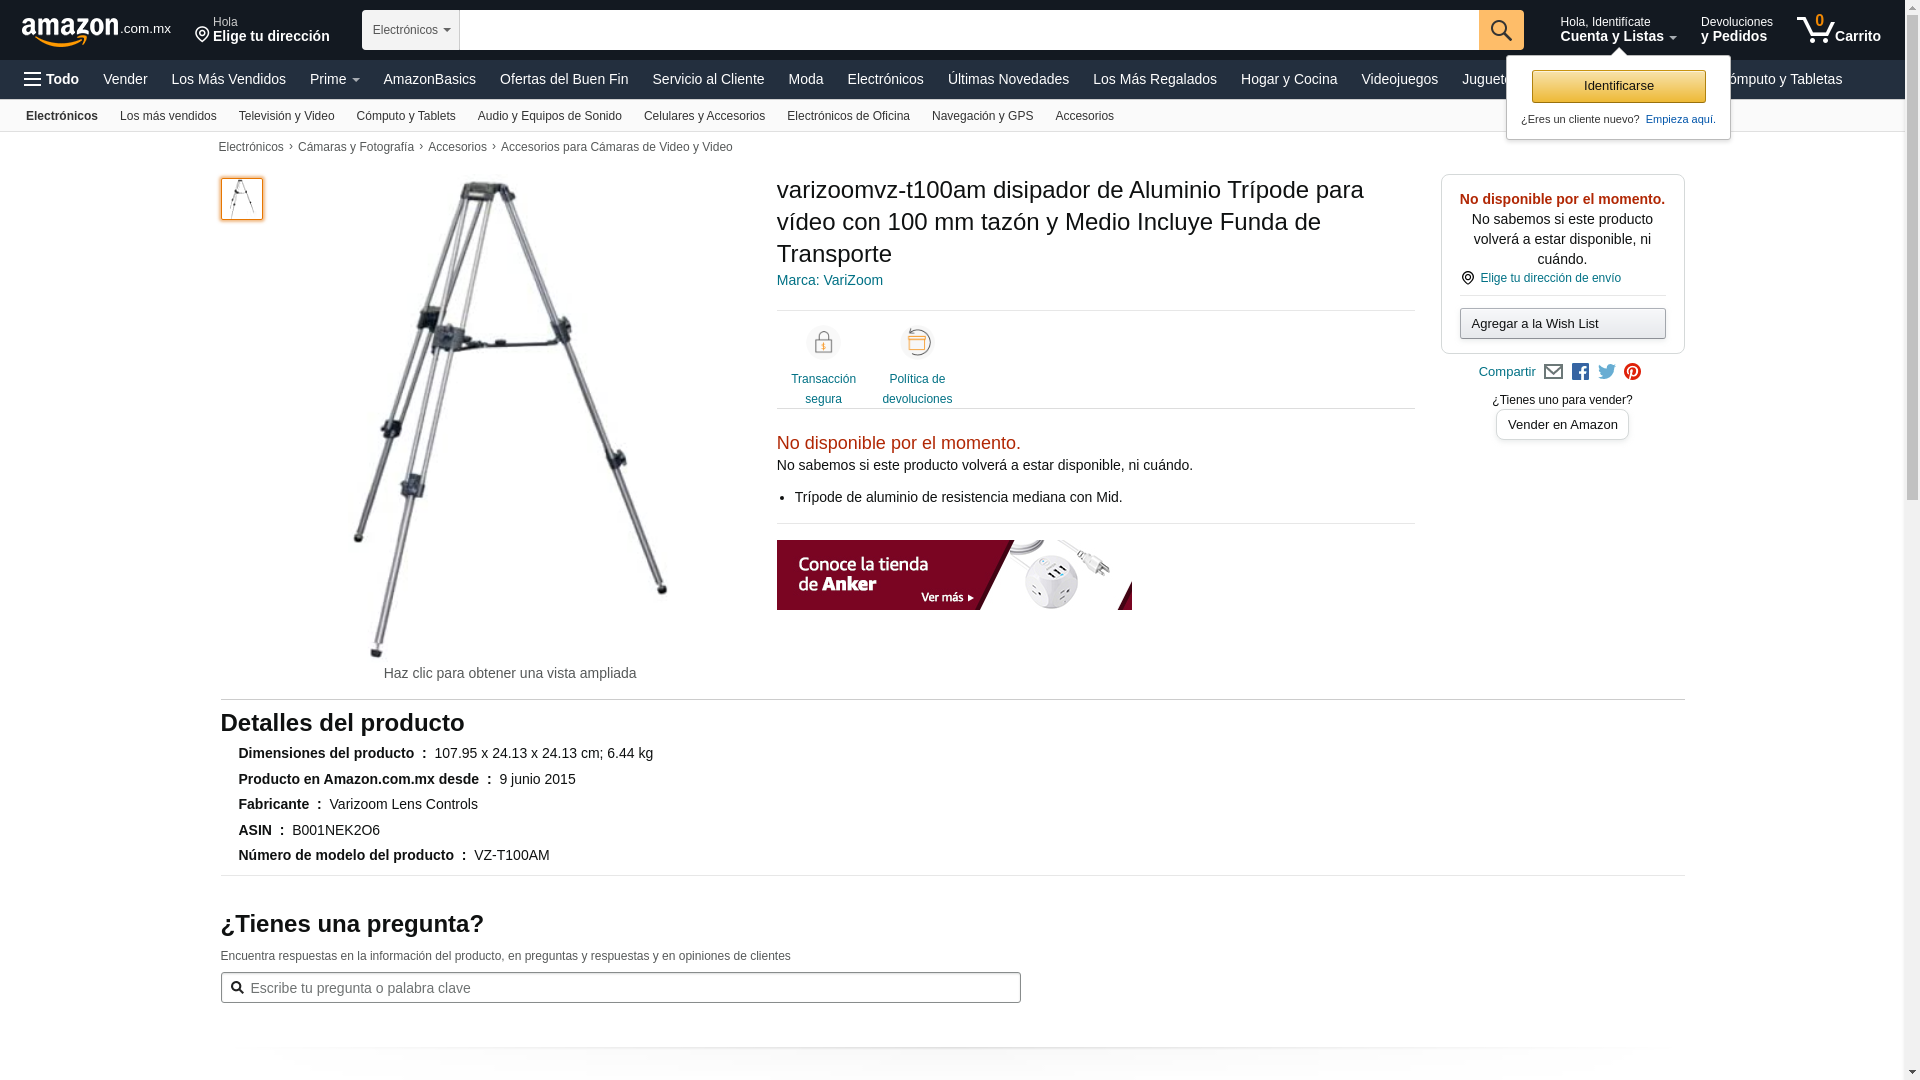Click the question search input field
Image resolution: width=1920 pixels, height=1080 pixels.
click(x=620, y=988)
